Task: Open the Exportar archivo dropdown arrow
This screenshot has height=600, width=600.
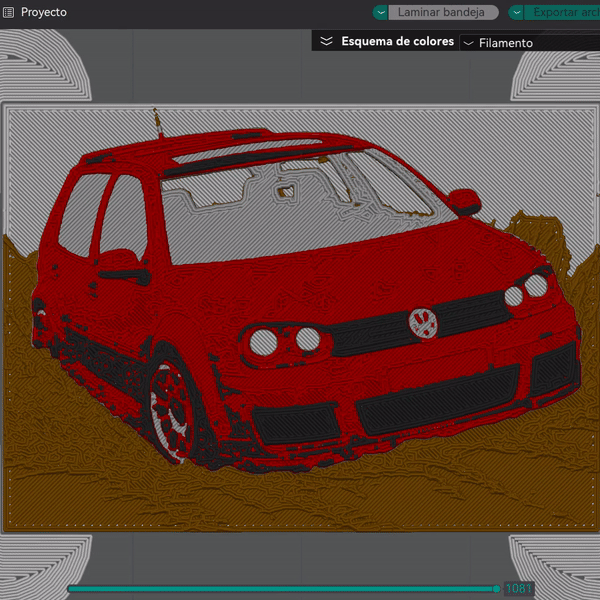Action: tap(517, 13)
